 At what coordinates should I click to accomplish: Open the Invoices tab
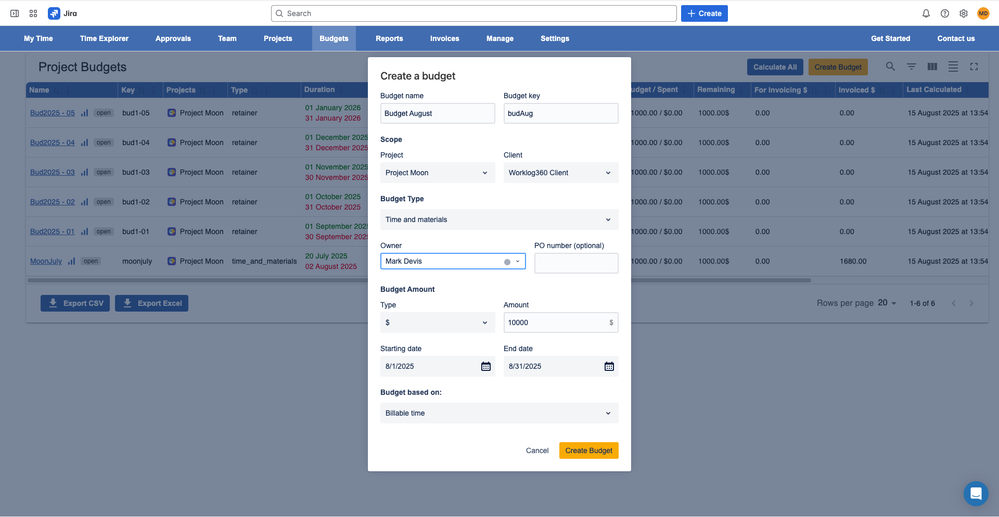[445, 38]
